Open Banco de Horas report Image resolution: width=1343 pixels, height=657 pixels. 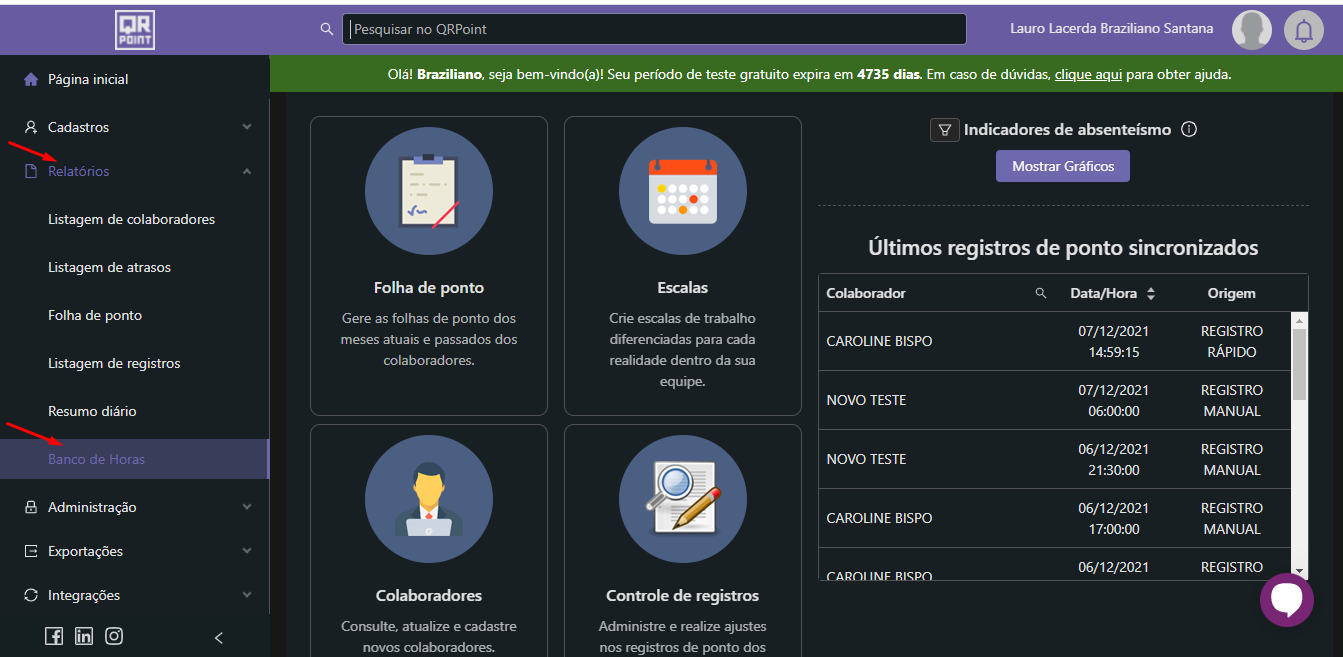click(97, 459)
